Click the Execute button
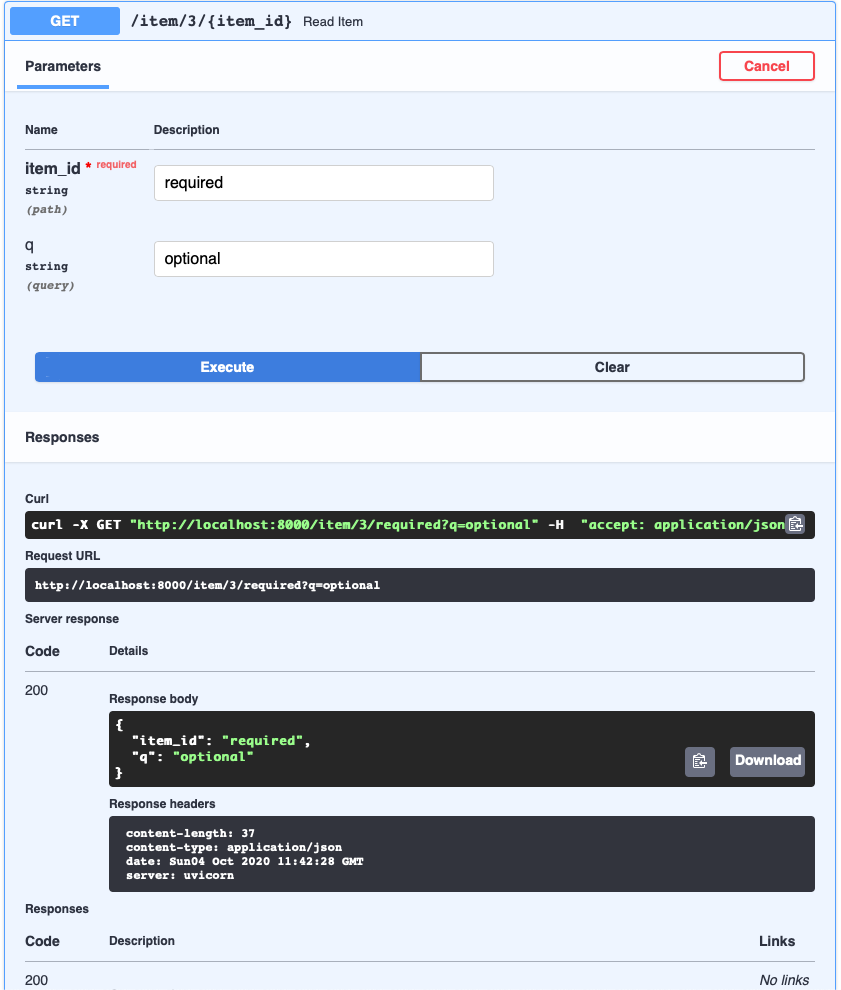Screen dimensions: 841x990 [227, 367]
